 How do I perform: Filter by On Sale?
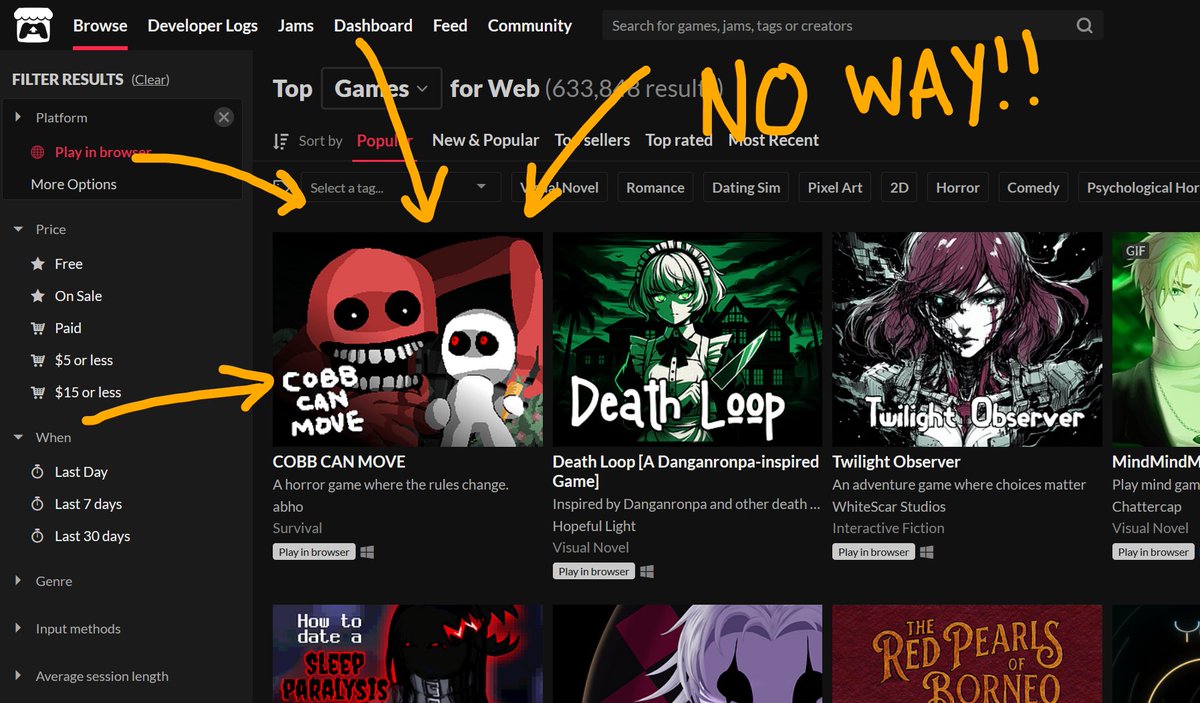(x=78, y=296)
